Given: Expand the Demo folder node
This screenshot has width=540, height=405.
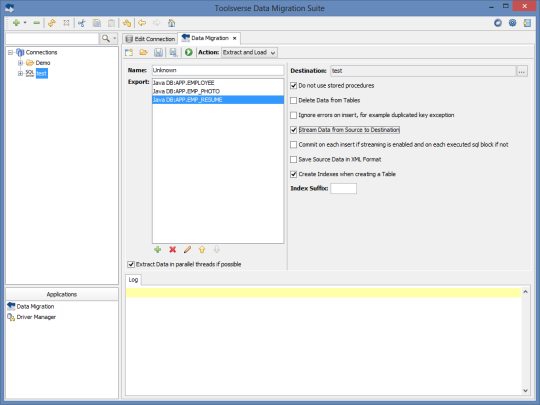Looking at the screenshot, I should tap(20, 63).
